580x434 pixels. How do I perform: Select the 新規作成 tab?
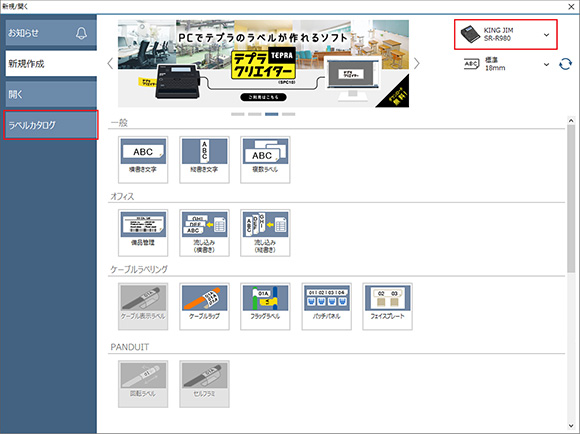(51, 64)
